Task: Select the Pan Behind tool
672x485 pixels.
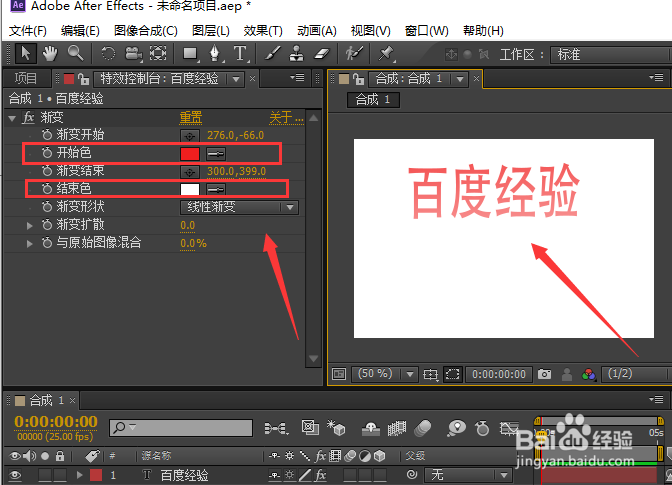Action: [x=158, y=54]
